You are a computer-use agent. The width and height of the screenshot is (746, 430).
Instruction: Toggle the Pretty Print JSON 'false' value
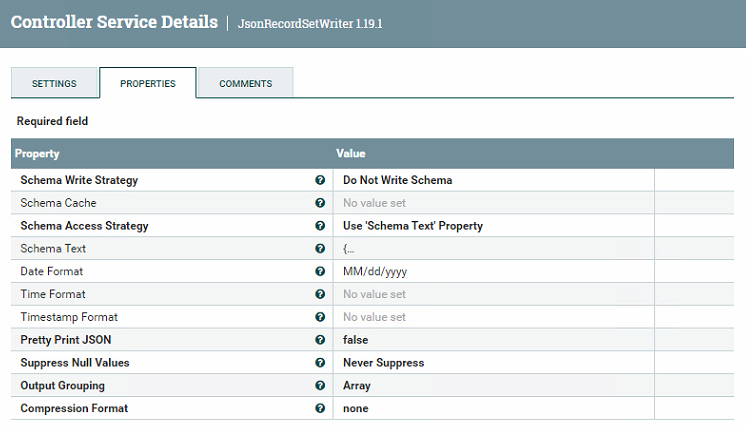tap(355, 340)
